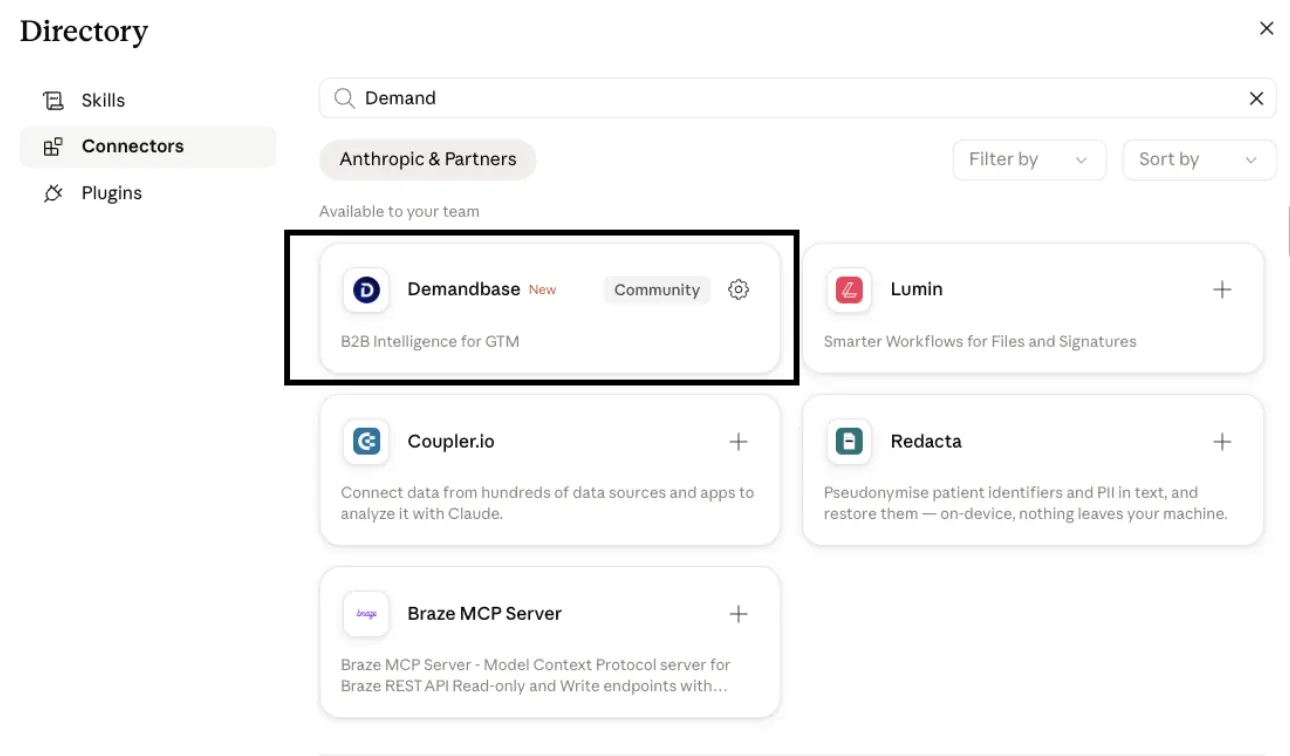Click the Redacta pseudonymise description
Image resolution: width=1290 pixels, height=756 pixels.
pyautogui.click(x=1026, y=503)
